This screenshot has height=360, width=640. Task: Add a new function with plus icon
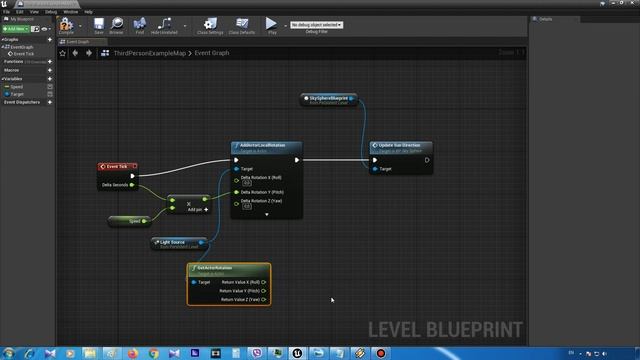click(x=50, y=62)
